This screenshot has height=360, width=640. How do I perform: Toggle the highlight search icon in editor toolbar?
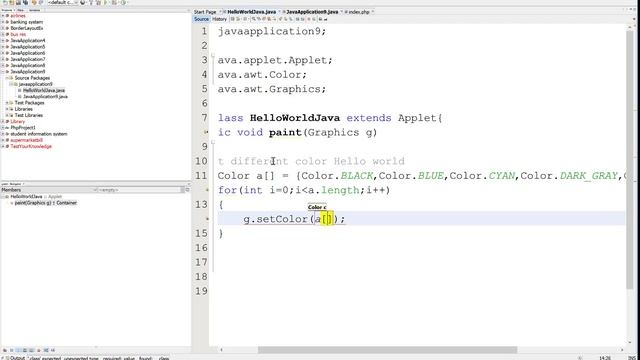tap(269, 19)
